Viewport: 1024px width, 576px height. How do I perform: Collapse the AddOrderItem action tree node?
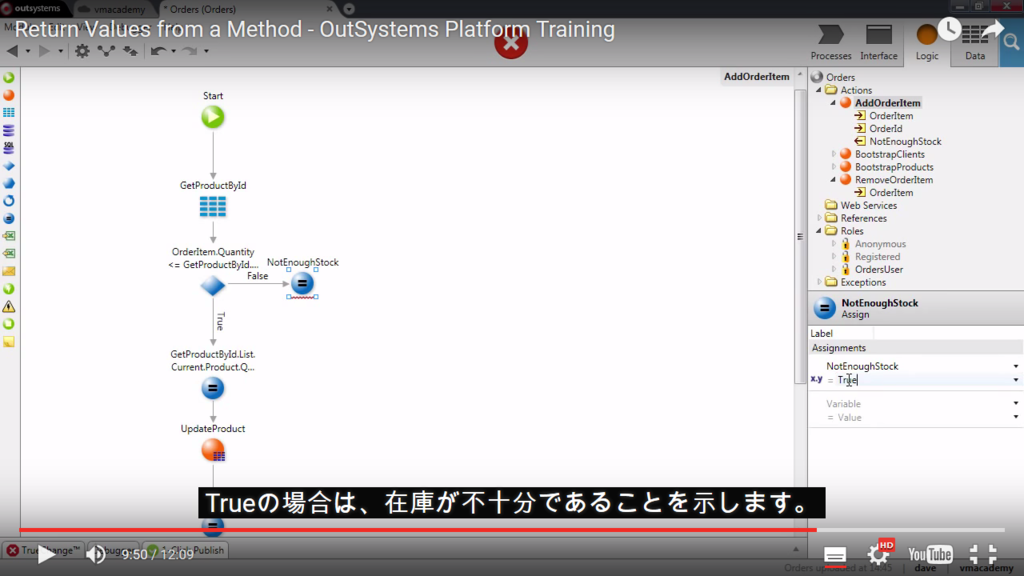click(x=833, y=103)
